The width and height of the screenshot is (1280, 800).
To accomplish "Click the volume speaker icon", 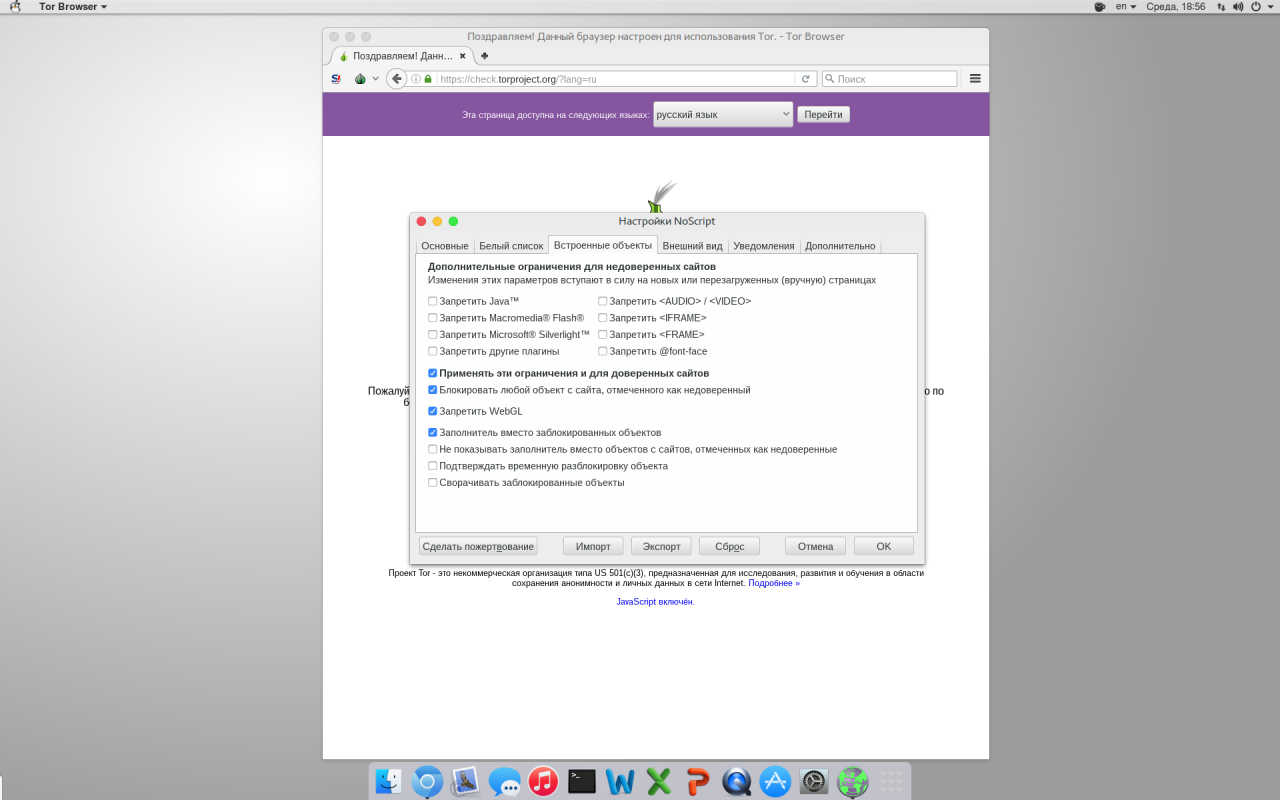I will pyautogui.click(x=1238, y=6).
